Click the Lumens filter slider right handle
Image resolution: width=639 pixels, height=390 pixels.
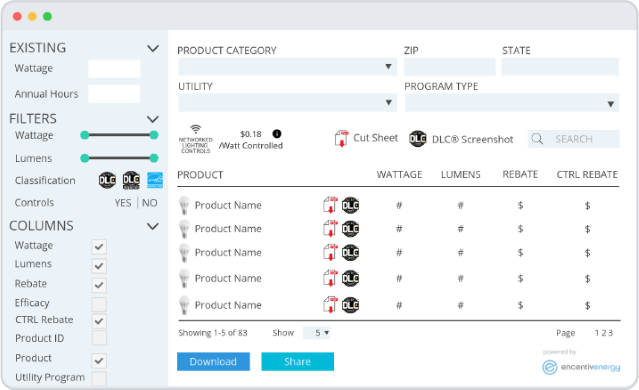pos(154,158)
